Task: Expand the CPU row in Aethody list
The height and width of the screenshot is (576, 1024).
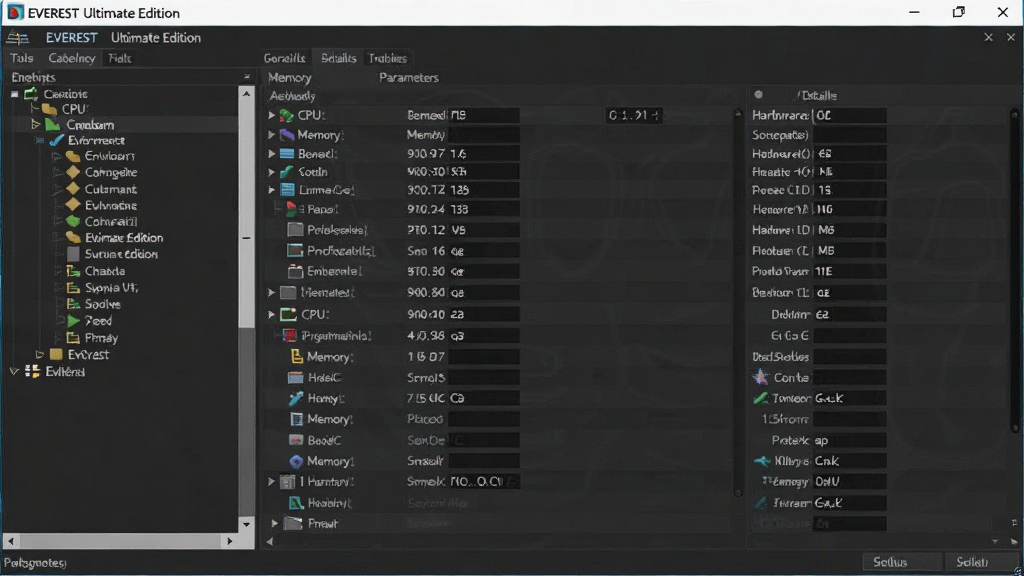Action: (x=271, y=115)
